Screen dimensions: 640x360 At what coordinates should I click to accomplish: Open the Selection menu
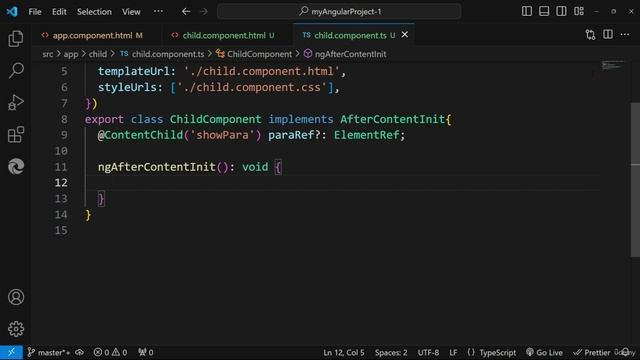[94, 11]
